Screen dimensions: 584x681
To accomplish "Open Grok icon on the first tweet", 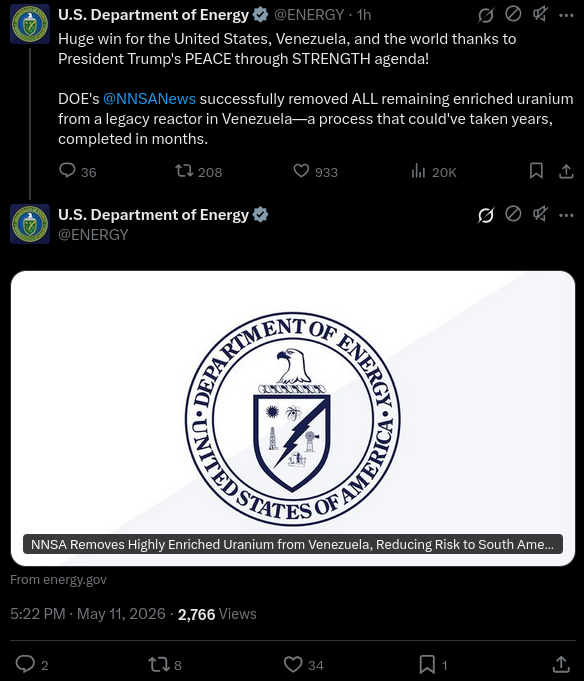I will tap(485, 15).
